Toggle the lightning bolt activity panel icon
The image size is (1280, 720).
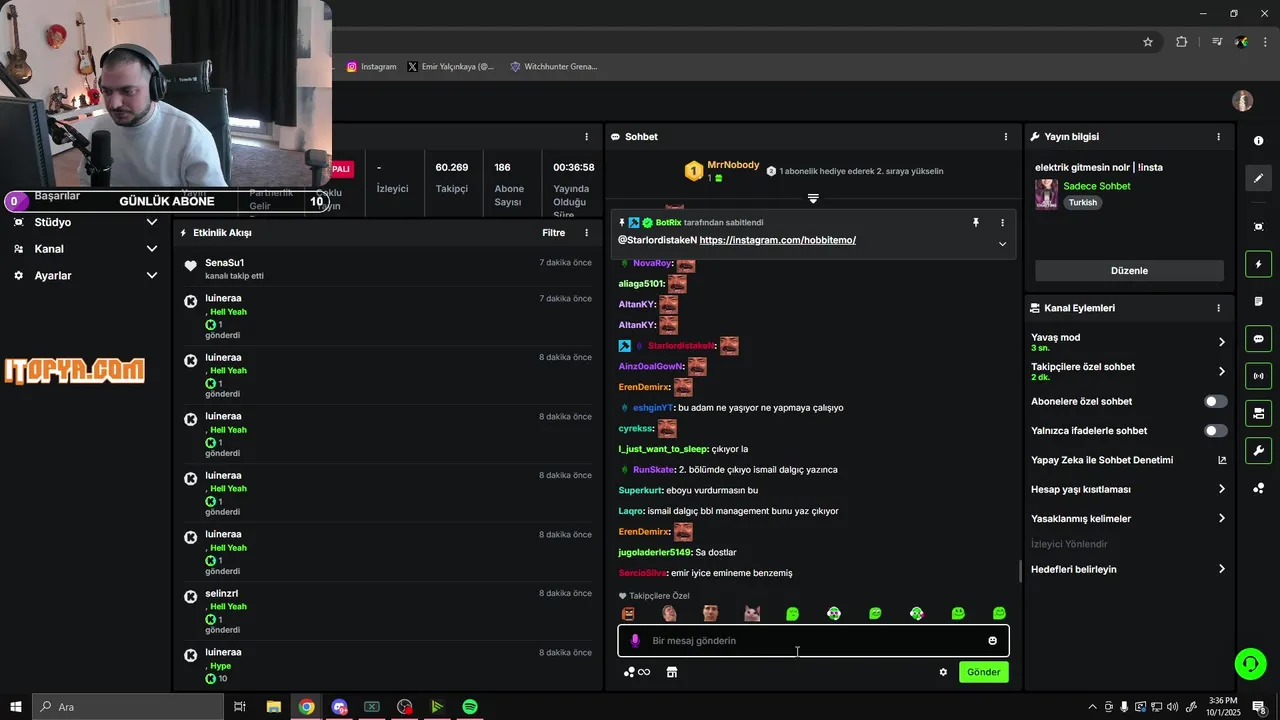1258,264
